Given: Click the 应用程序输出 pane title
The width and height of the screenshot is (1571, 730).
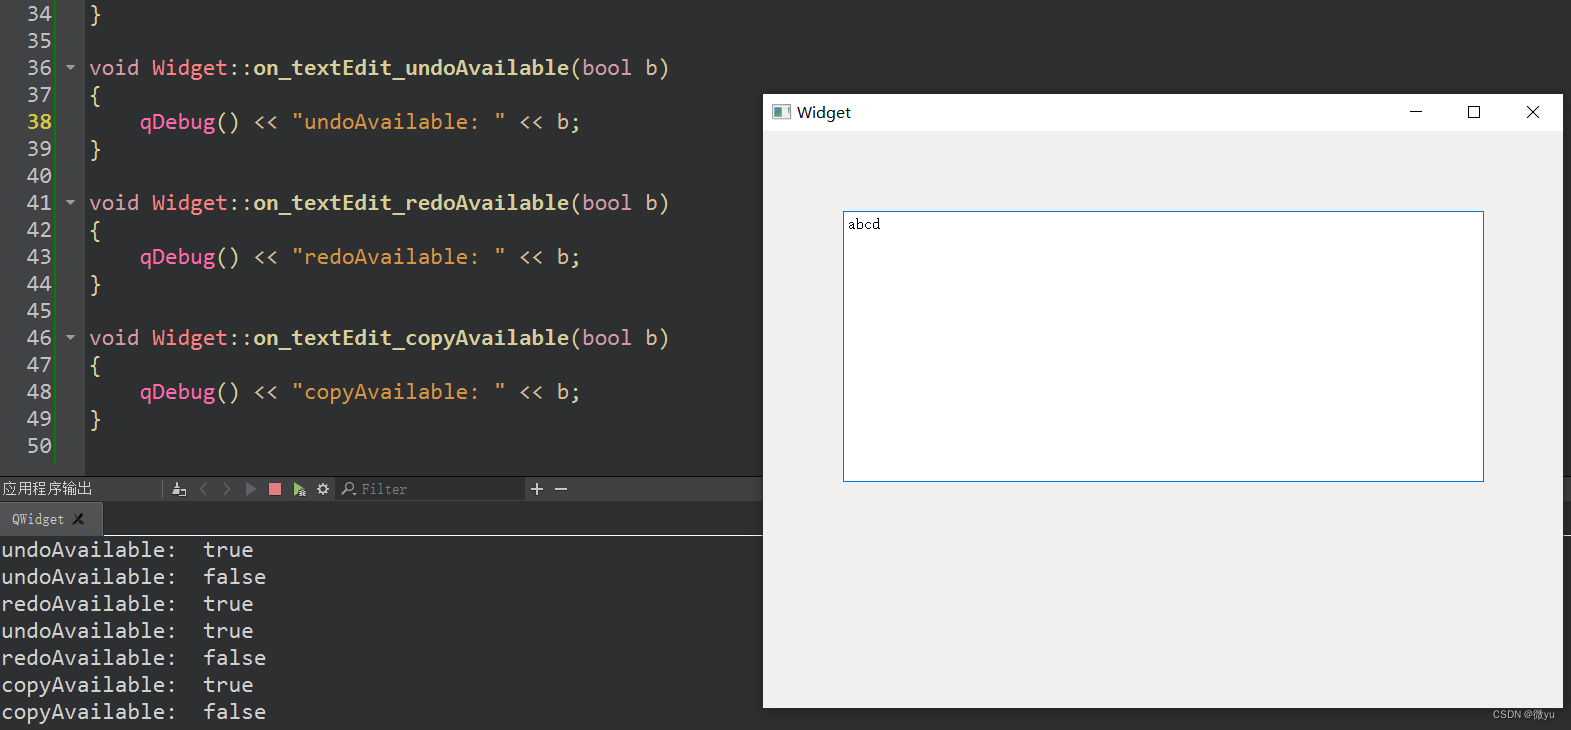Looking at the screenshot, I should click(47, 489).
